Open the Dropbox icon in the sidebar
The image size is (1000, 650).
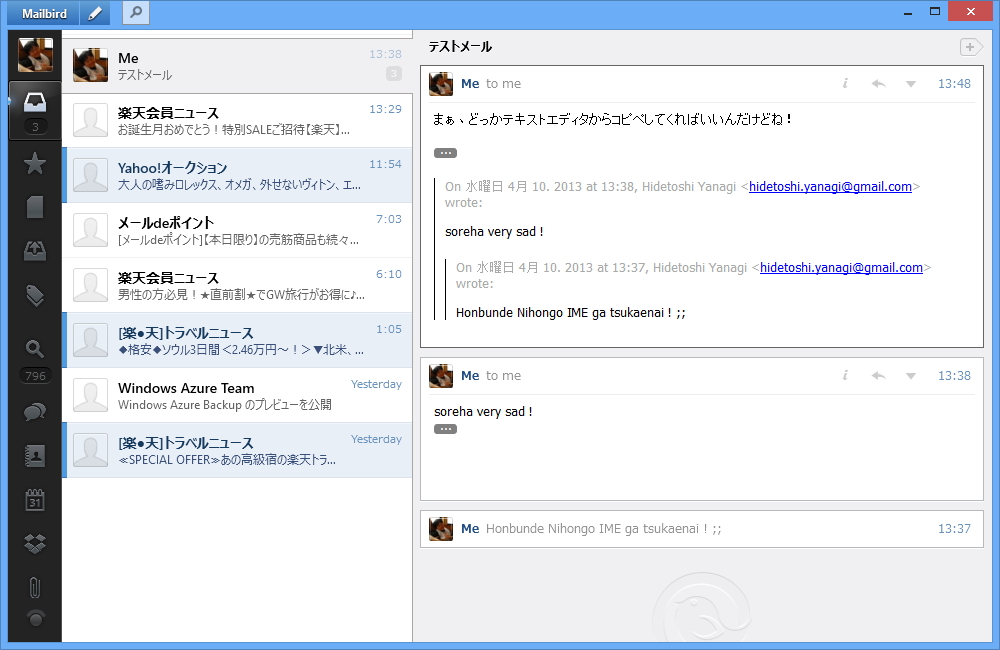34,543
